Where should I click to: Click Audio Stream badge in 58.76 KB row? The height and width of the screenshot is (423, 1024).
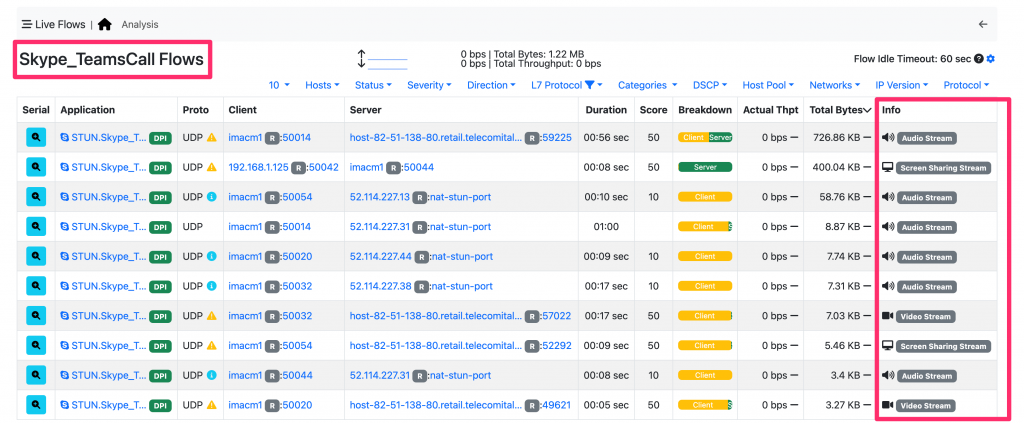[927, 198]
